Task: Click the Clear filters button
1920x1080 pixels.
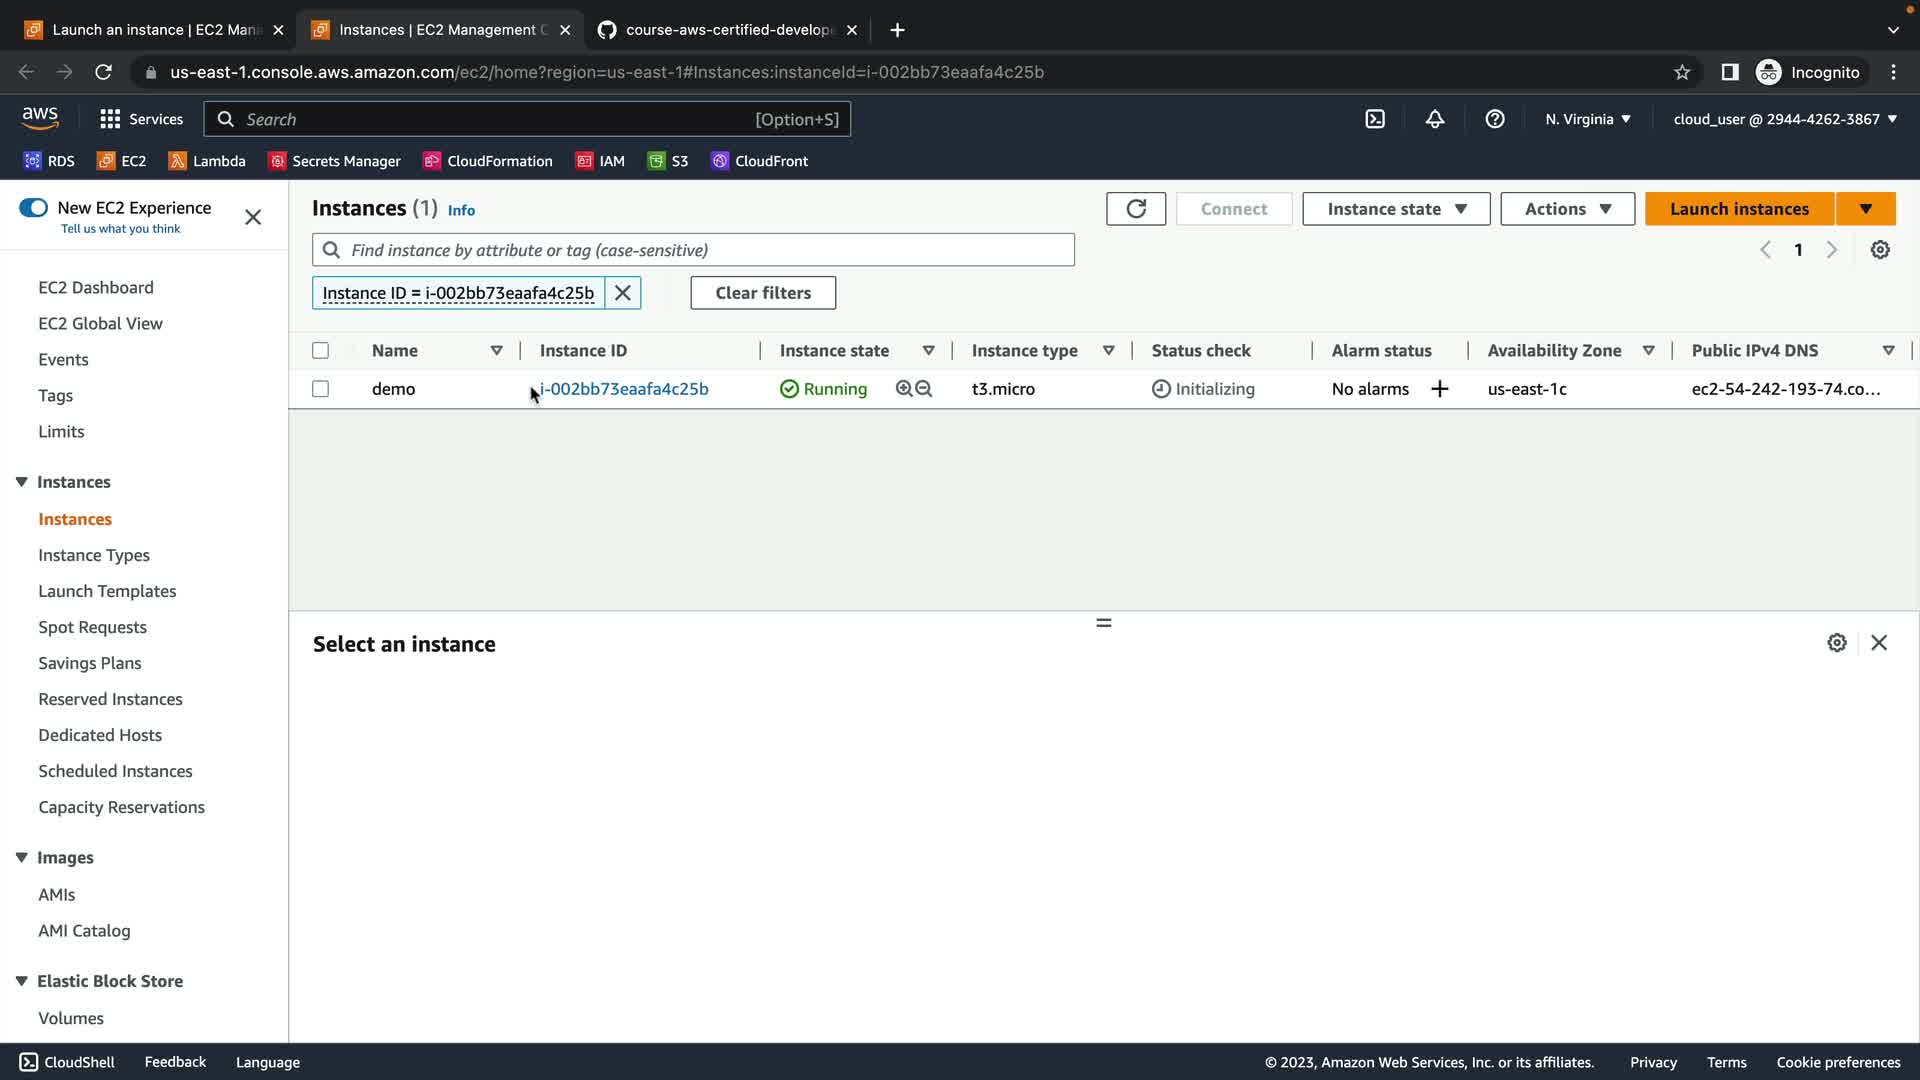Action: tap(763, 293)
